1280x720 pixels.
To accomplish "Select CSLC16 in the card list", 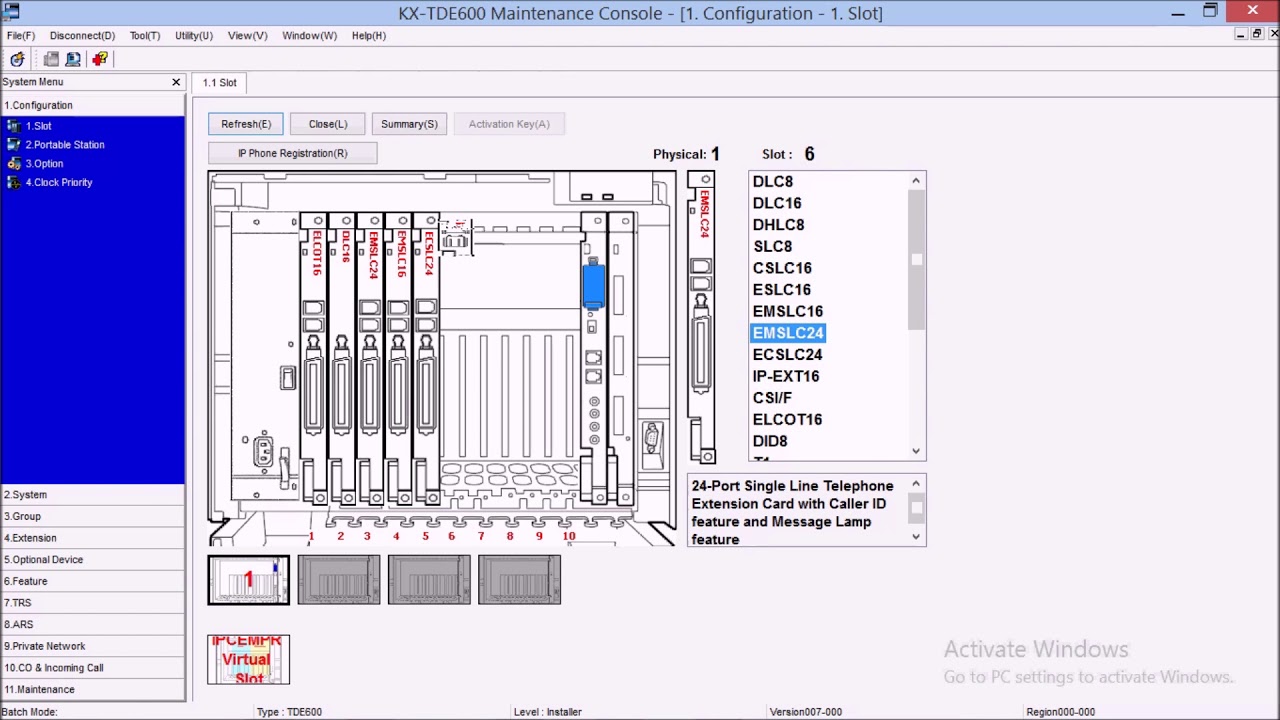I will pyautogui.click(x=782, y=268).
